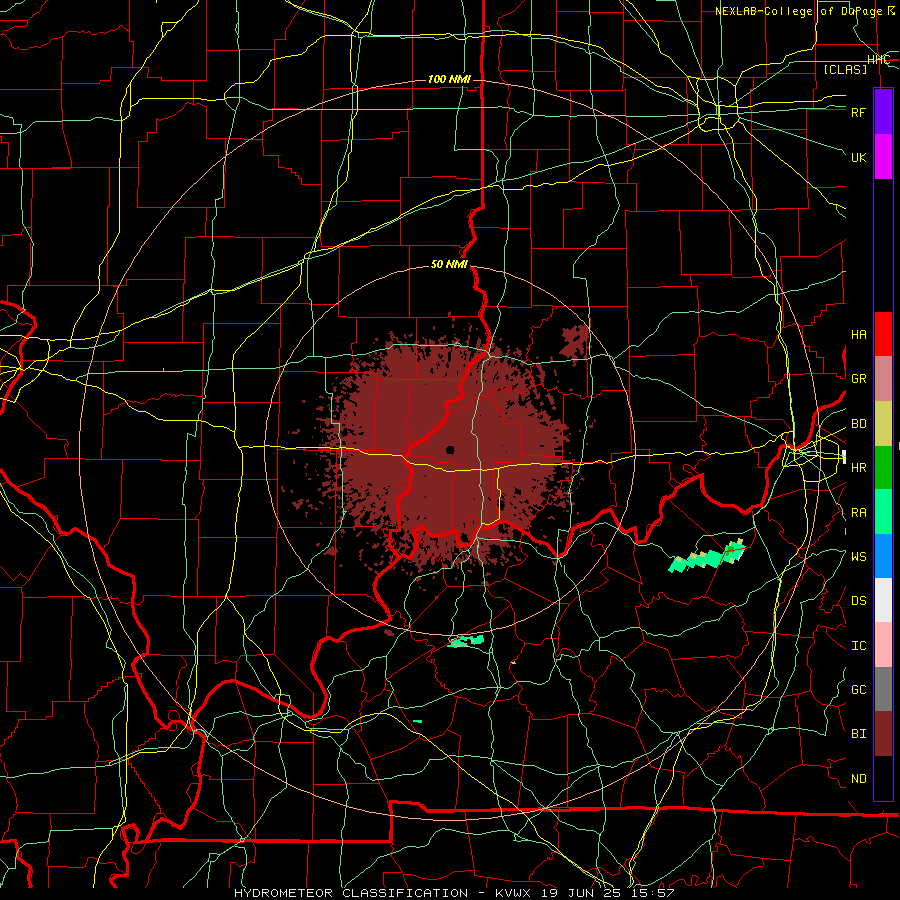The width and height of the screenshot is (900, 900).
Task: Click the 'ND' legend label
Action: 858,779
